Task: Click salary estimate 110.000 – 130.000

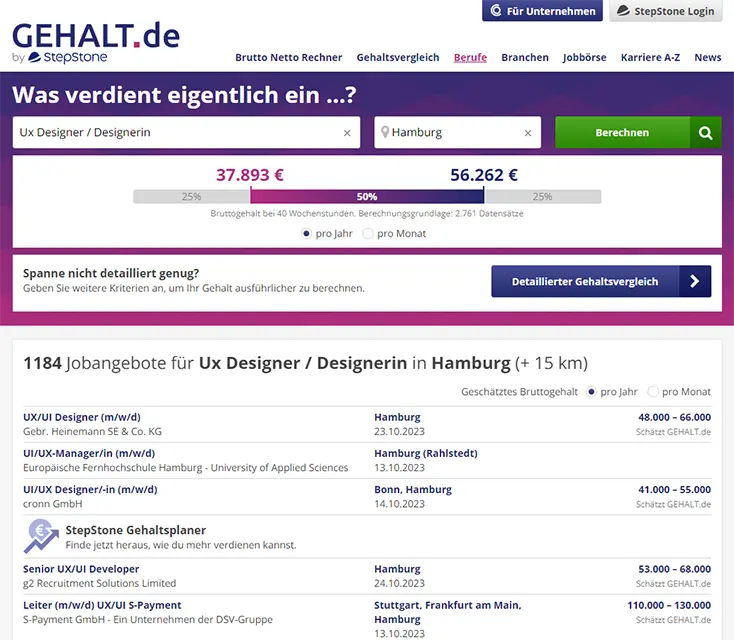Action: coord(669,605)
